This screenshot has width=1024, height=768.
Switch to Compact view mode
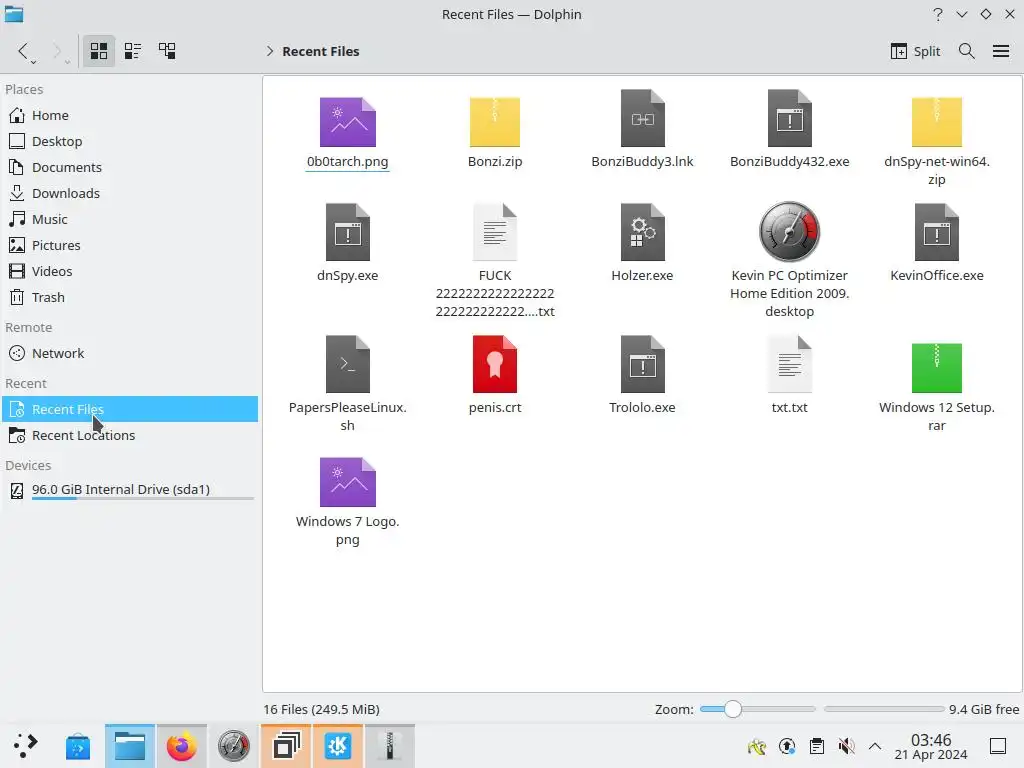(133, 51)
